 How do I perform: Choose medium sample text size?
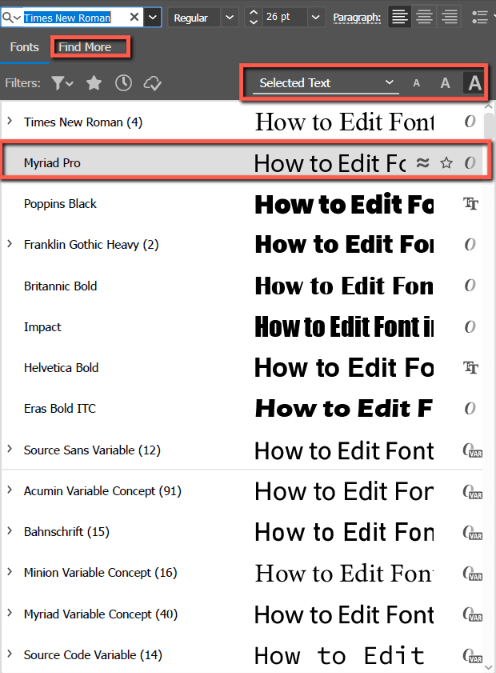(445, 83)
